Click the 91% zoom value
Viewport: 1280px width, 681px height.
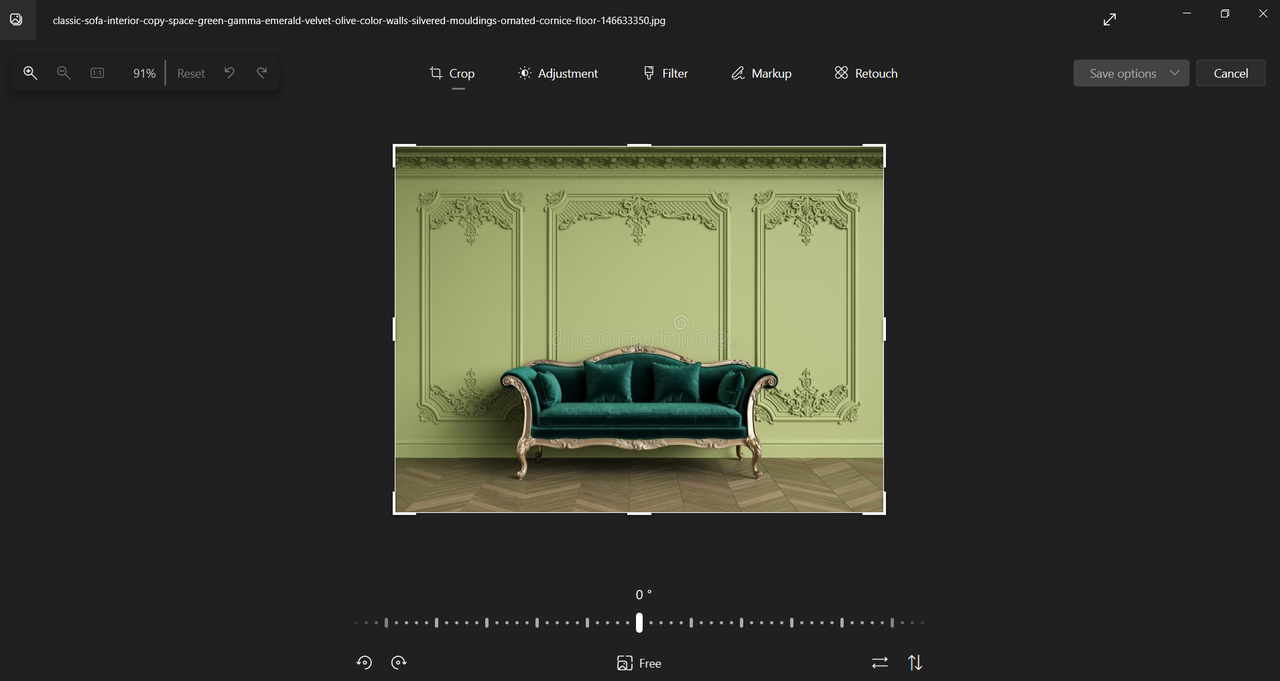[144, 74]
